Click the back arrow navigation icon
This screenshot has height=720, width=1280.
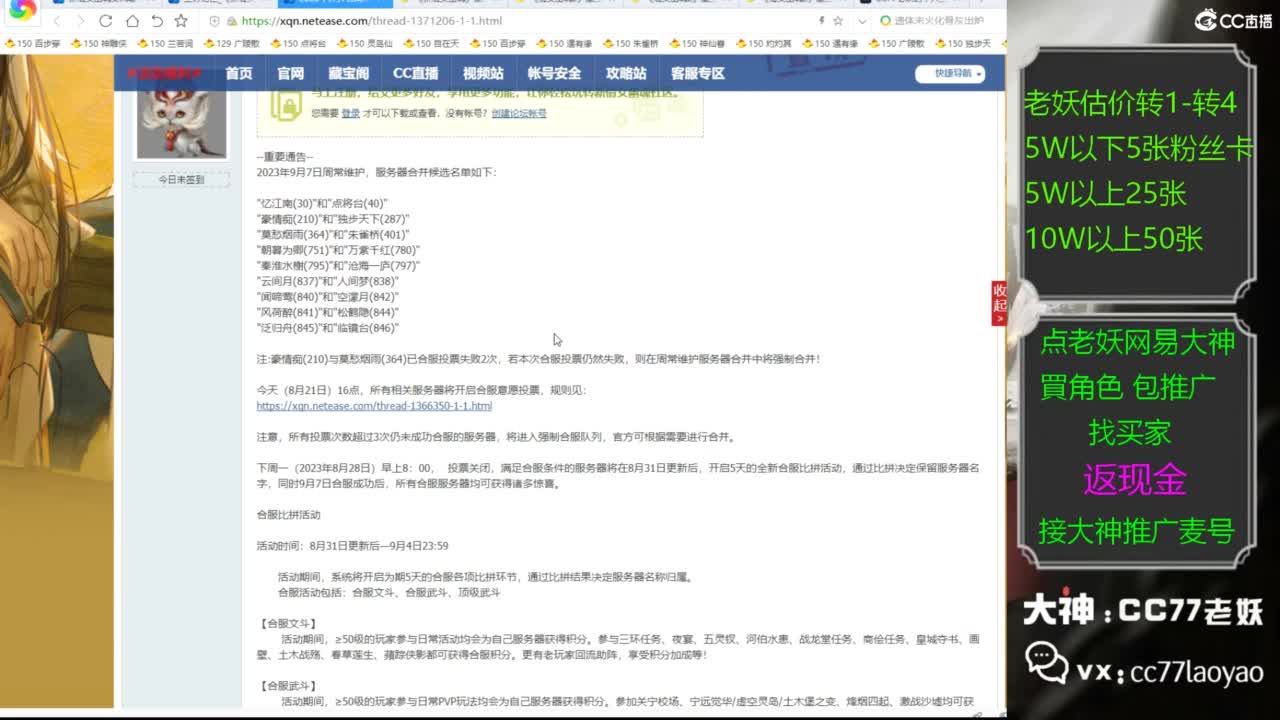point(57,21)
